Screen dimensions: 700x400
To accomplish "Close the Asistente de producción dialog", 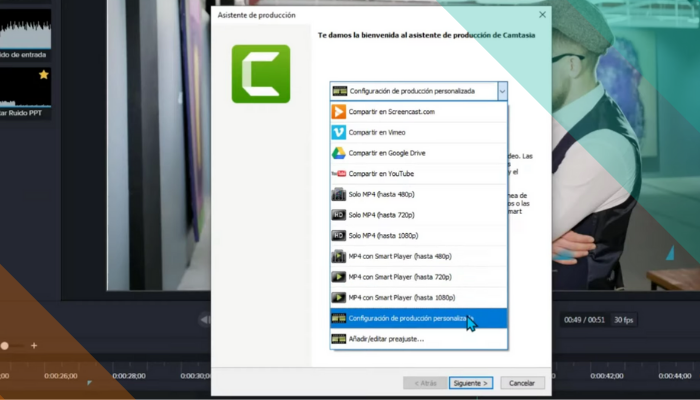I will 542,15.
